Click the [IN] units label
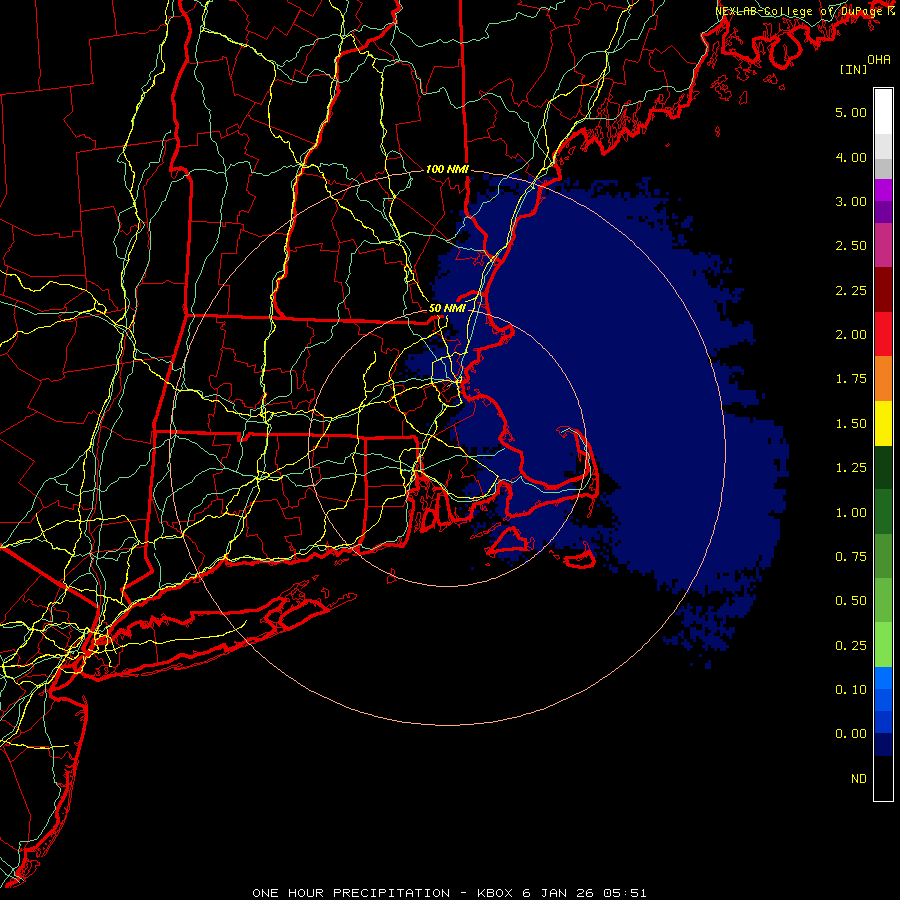Screen dimensions: 900x900 (854, 69)
